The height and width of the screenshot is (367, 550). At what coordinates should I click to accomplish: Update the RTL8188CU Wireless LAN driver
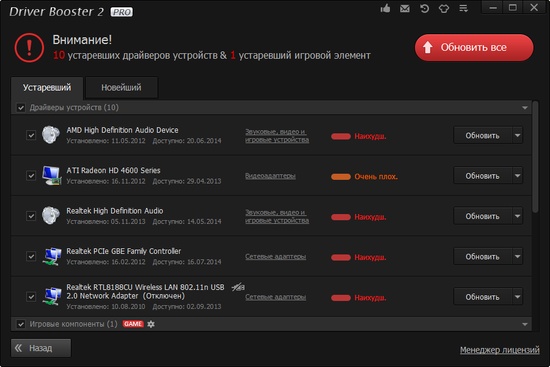click(x=483, y=297)
